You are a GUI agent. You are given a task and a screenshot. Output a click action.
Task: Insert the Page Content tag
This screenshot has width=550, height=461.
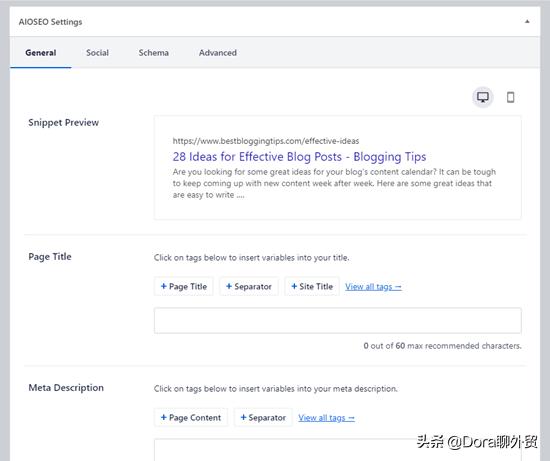[x=191, y=417]
